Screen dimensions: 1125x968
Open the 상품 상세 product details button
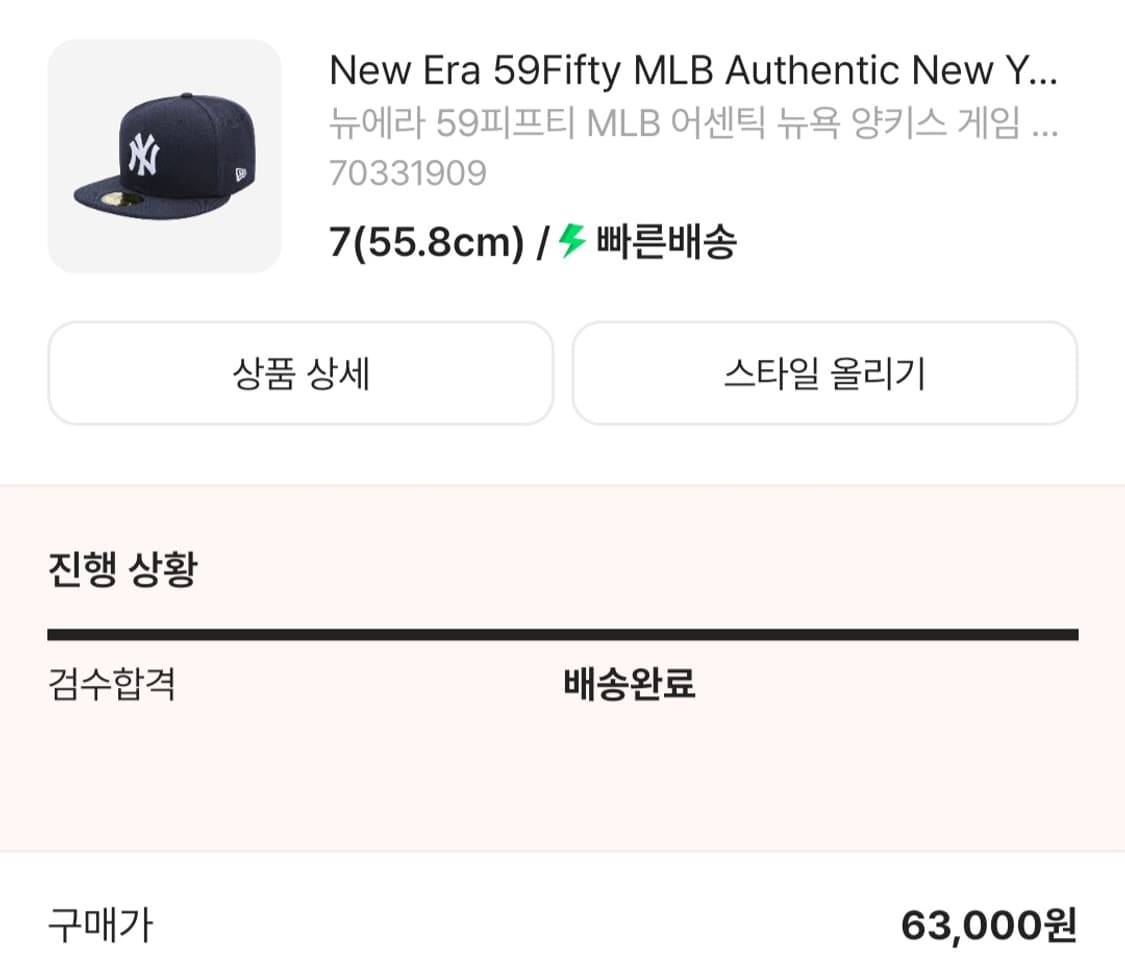(300, 373)
